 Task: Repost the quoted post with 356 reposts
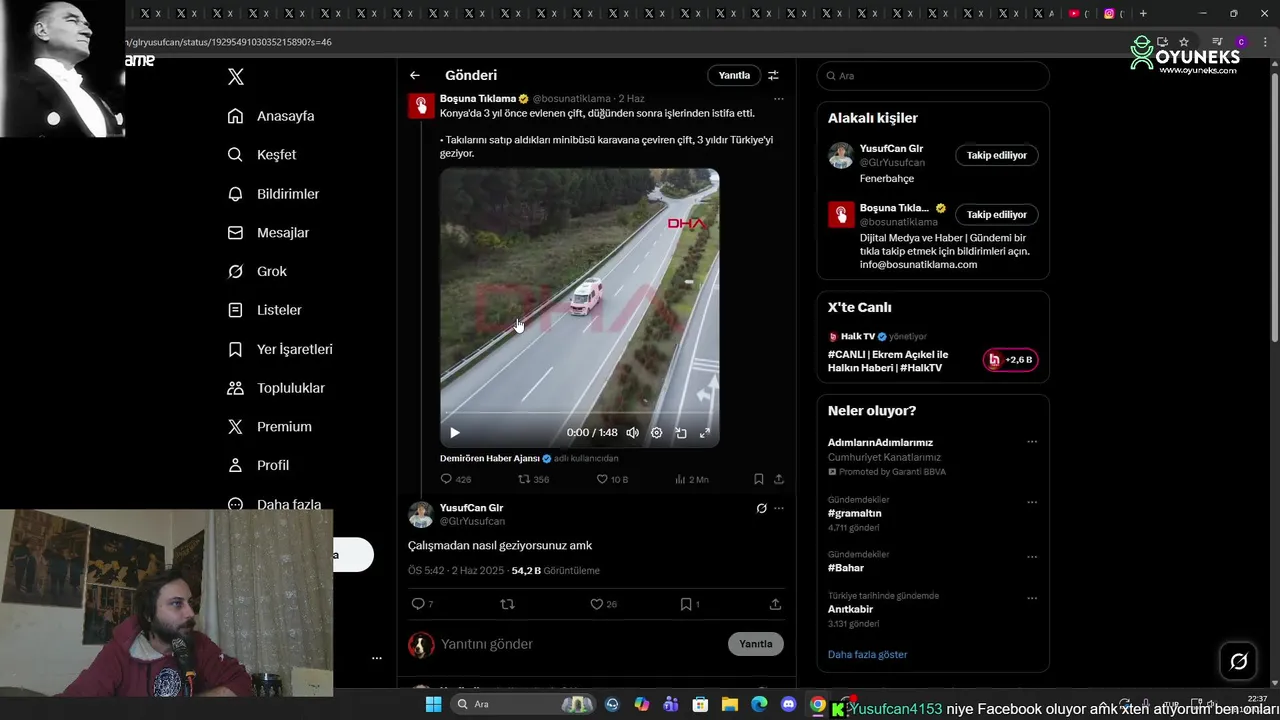534,480
